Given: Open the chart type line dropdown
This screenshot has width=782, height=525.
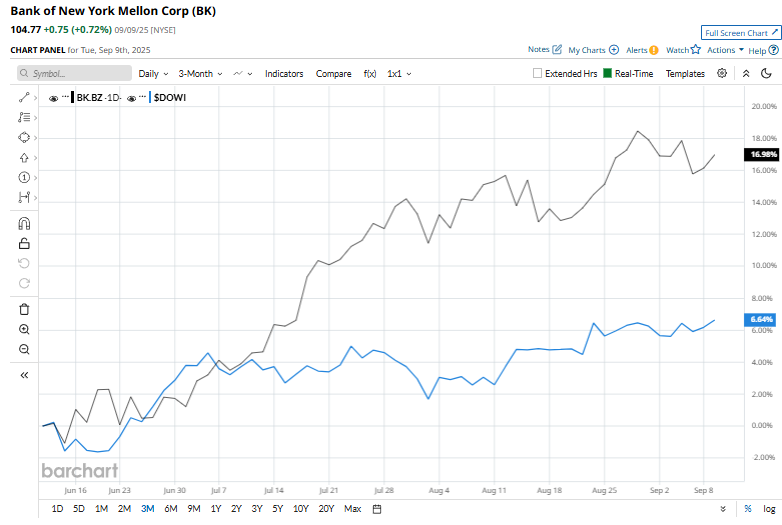Looking at the screenshot, I should click(x=243, y=73).
